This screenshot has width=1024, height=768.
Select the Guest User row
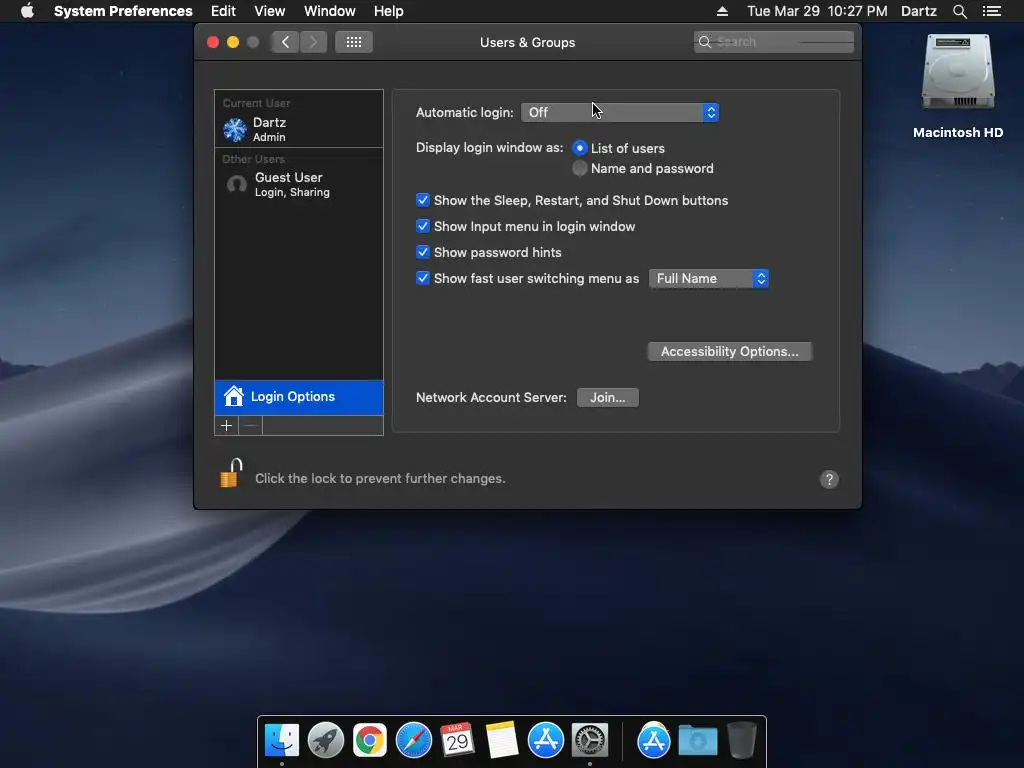tap(299, 184)
